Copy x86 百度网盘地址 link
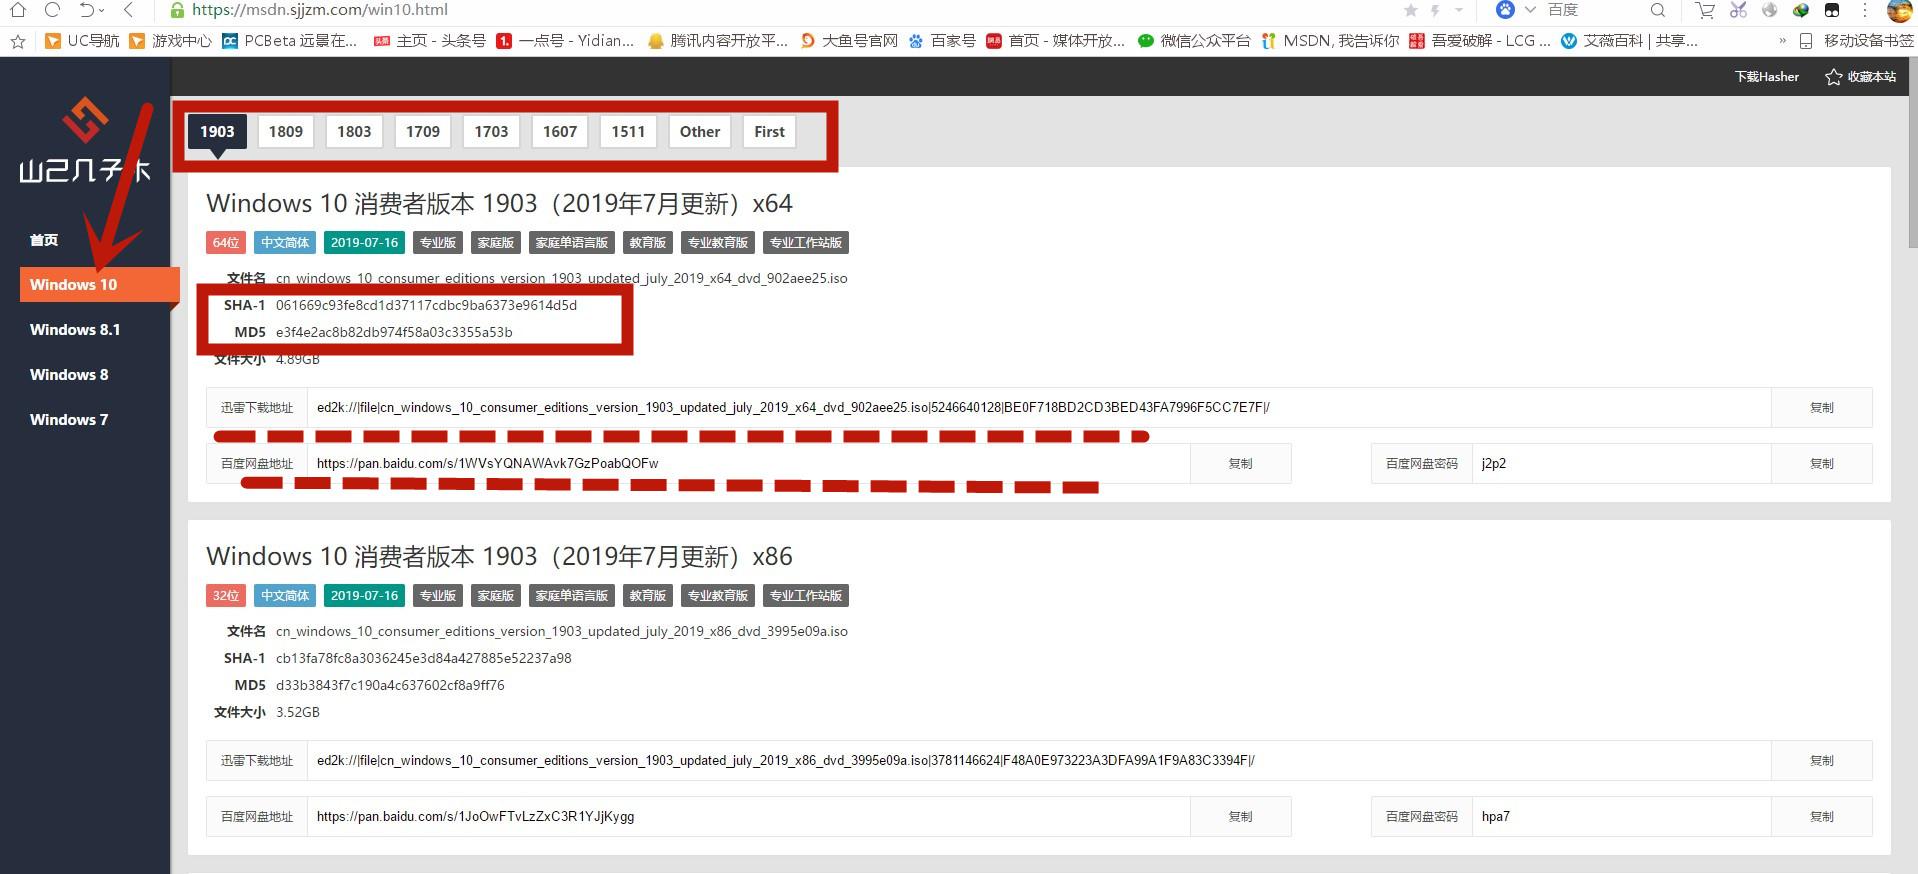 coord(1241,817)
